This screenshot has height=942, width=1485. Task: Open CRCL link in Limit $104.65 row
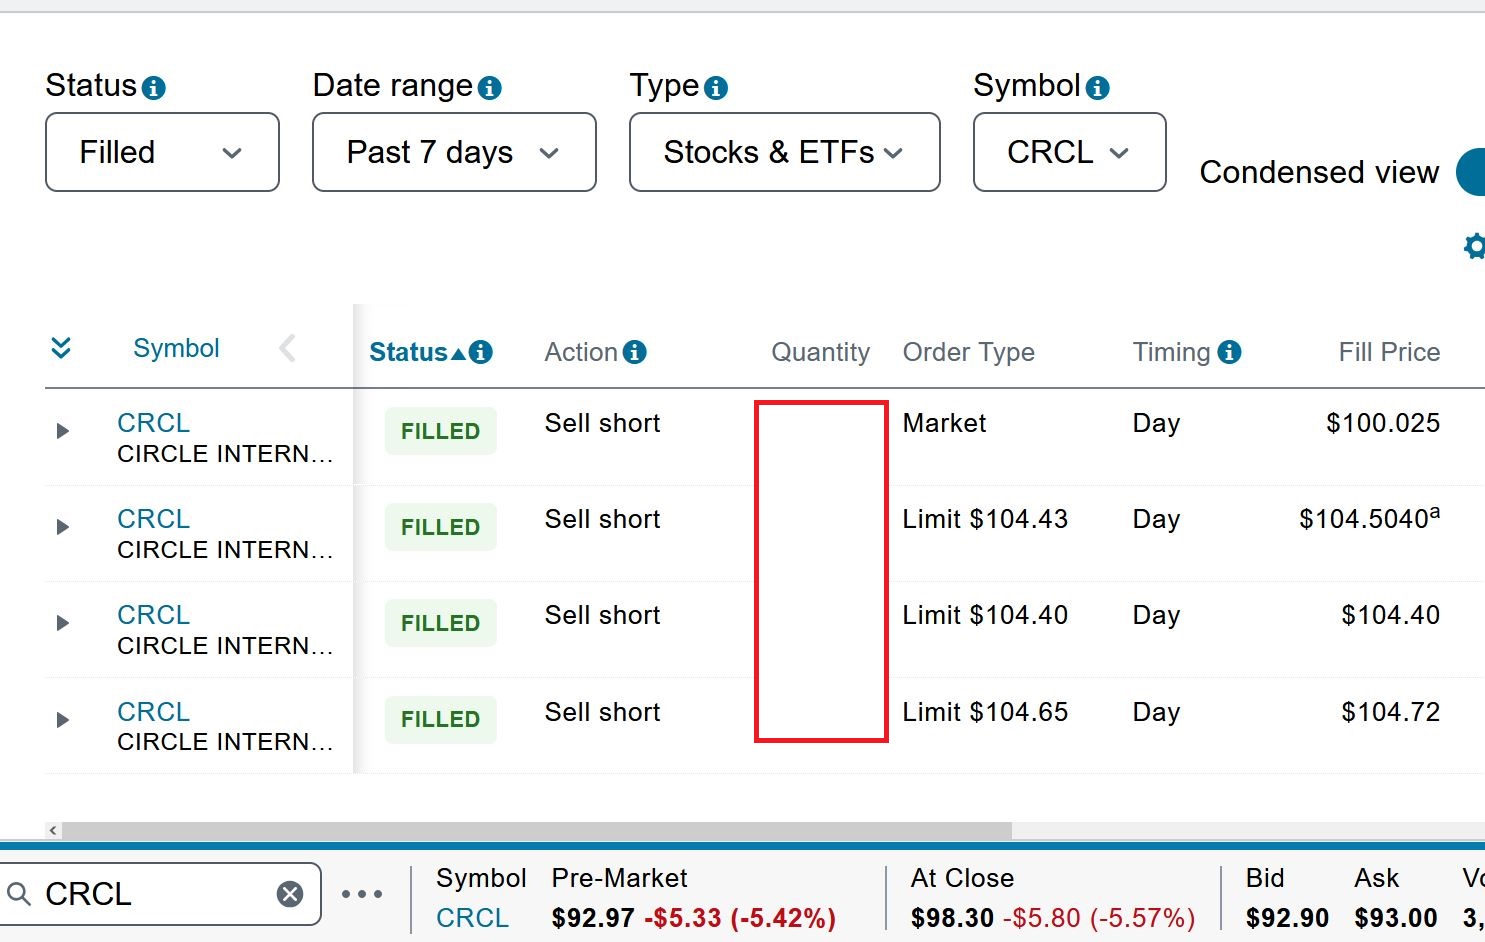(x=153, y=712)
